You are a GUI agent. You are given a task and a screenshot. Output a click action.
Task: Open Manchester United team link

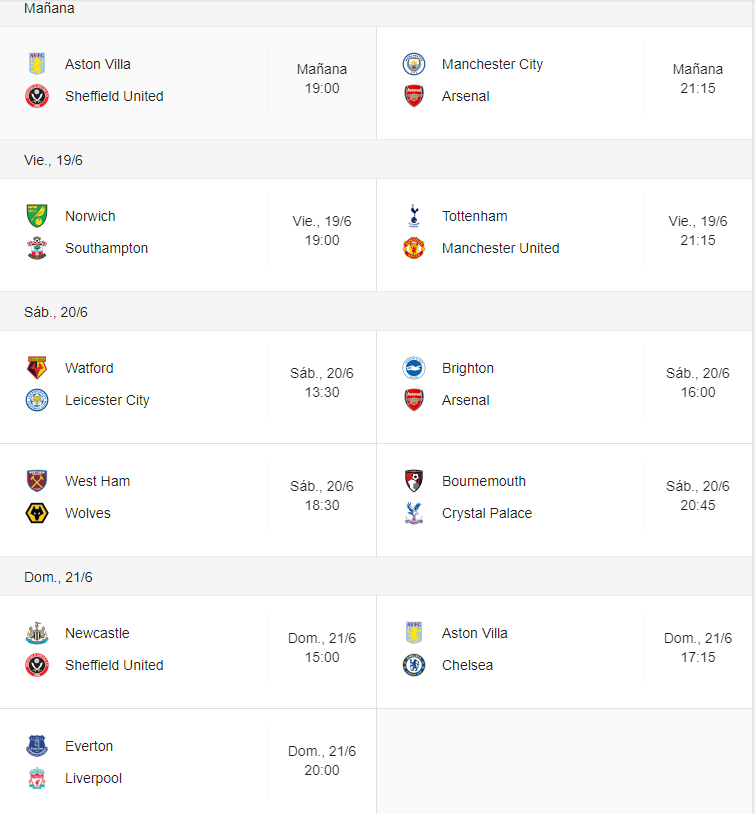pyautogui.click(x=501, y=248)
